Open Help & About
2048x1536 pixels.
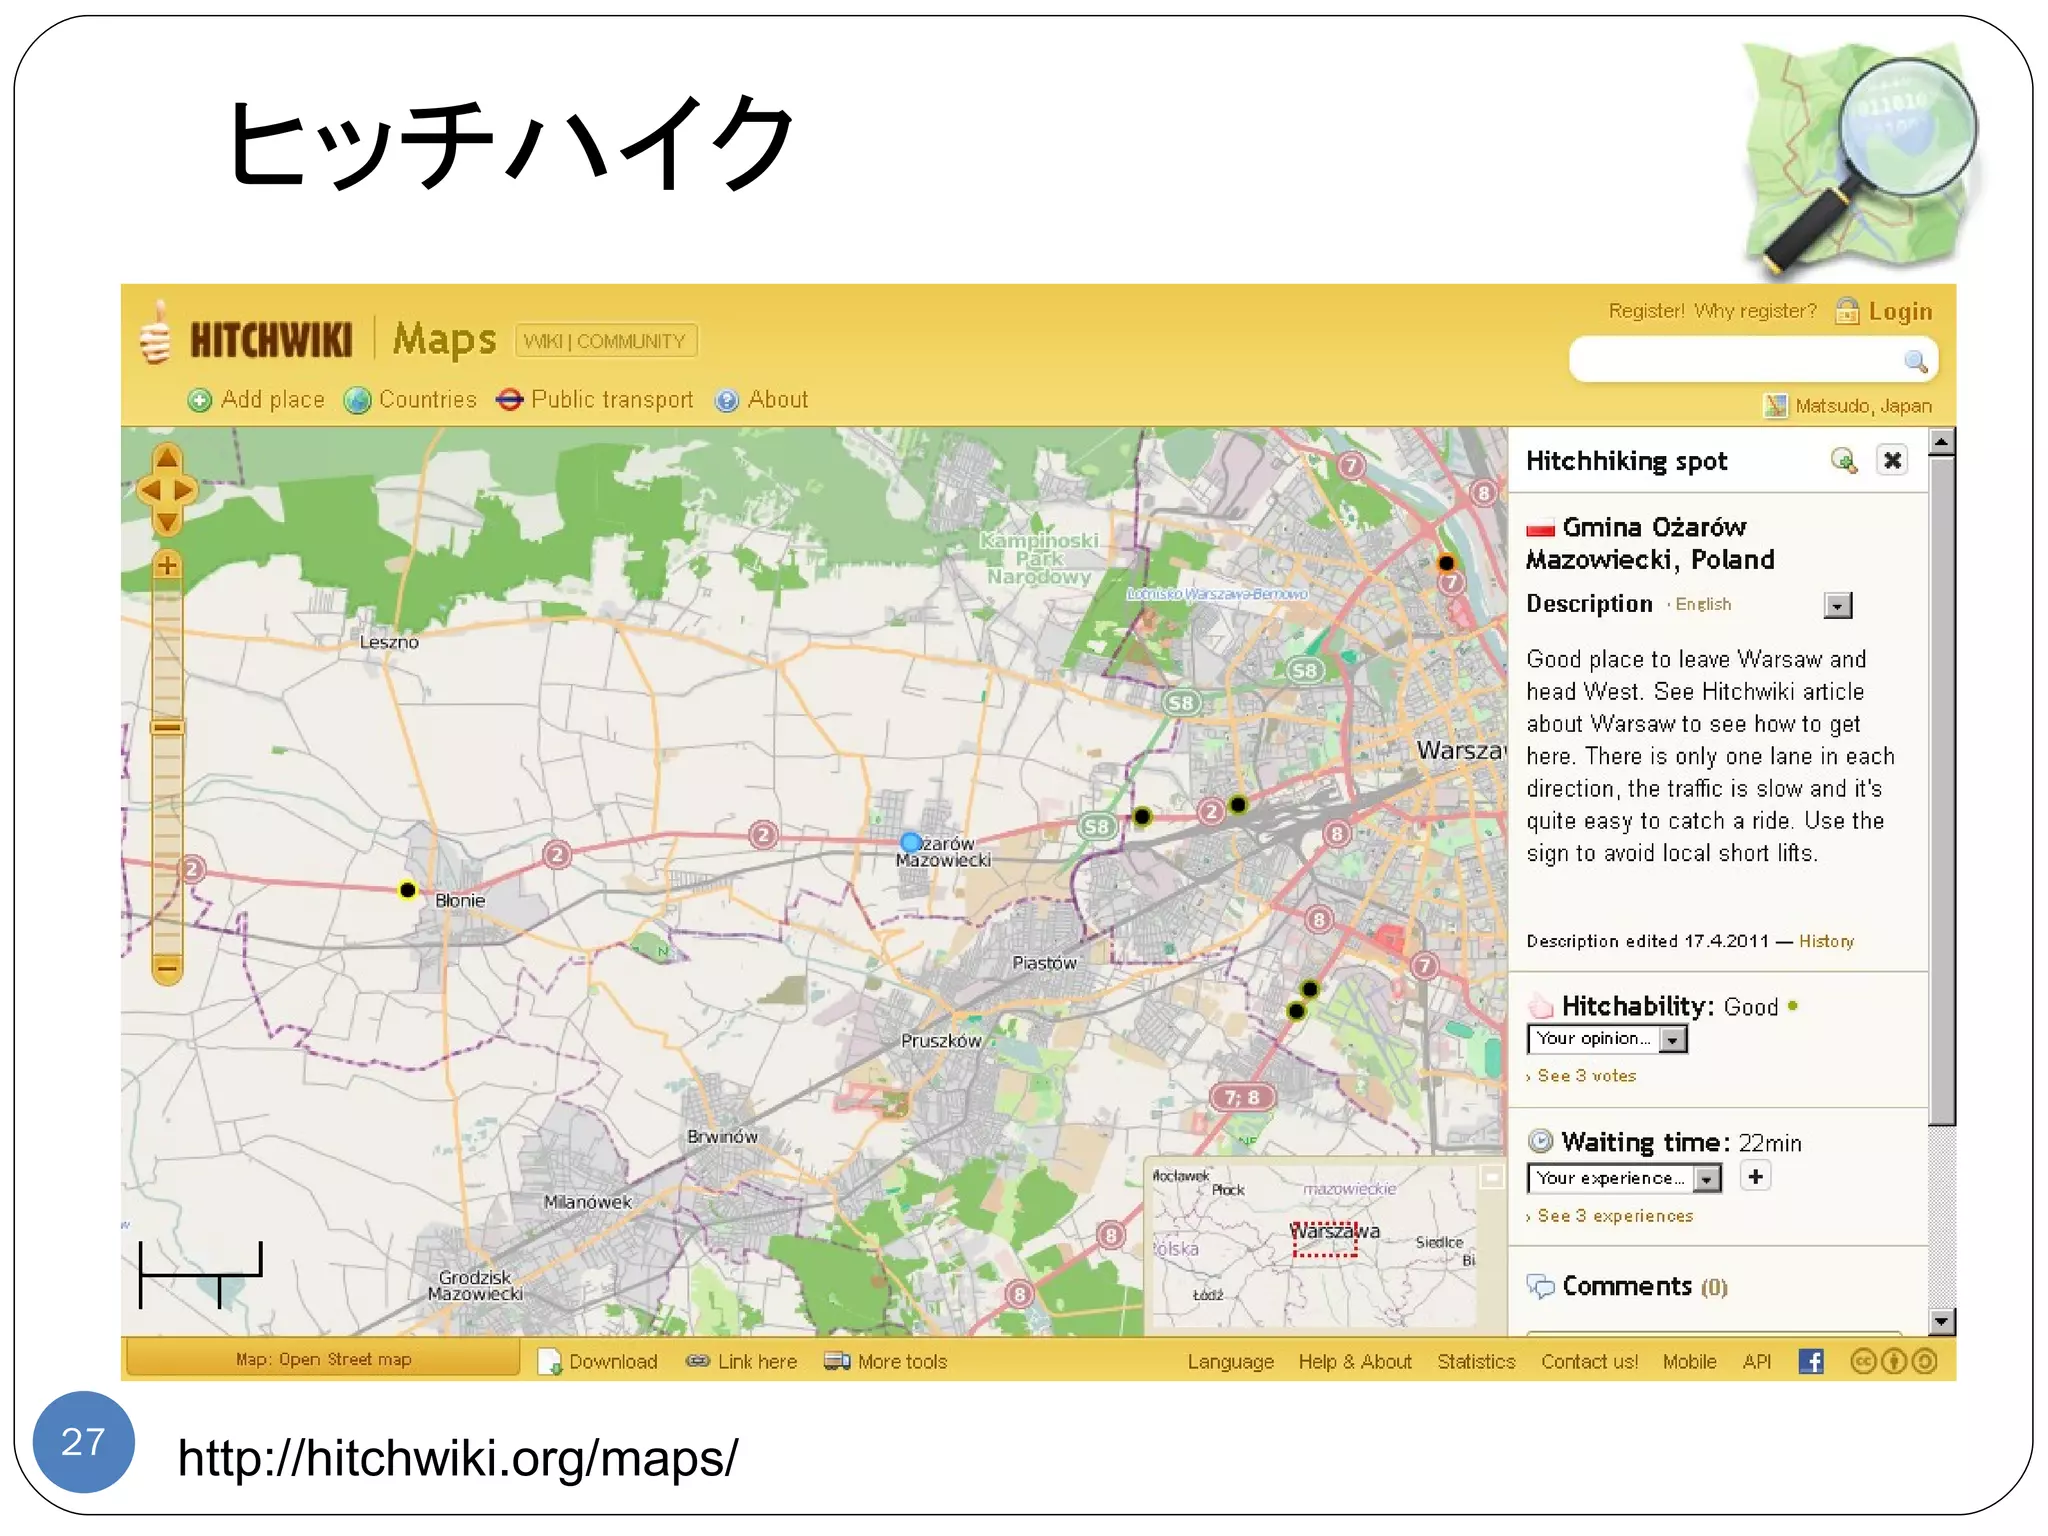tap(1355, 1362)
